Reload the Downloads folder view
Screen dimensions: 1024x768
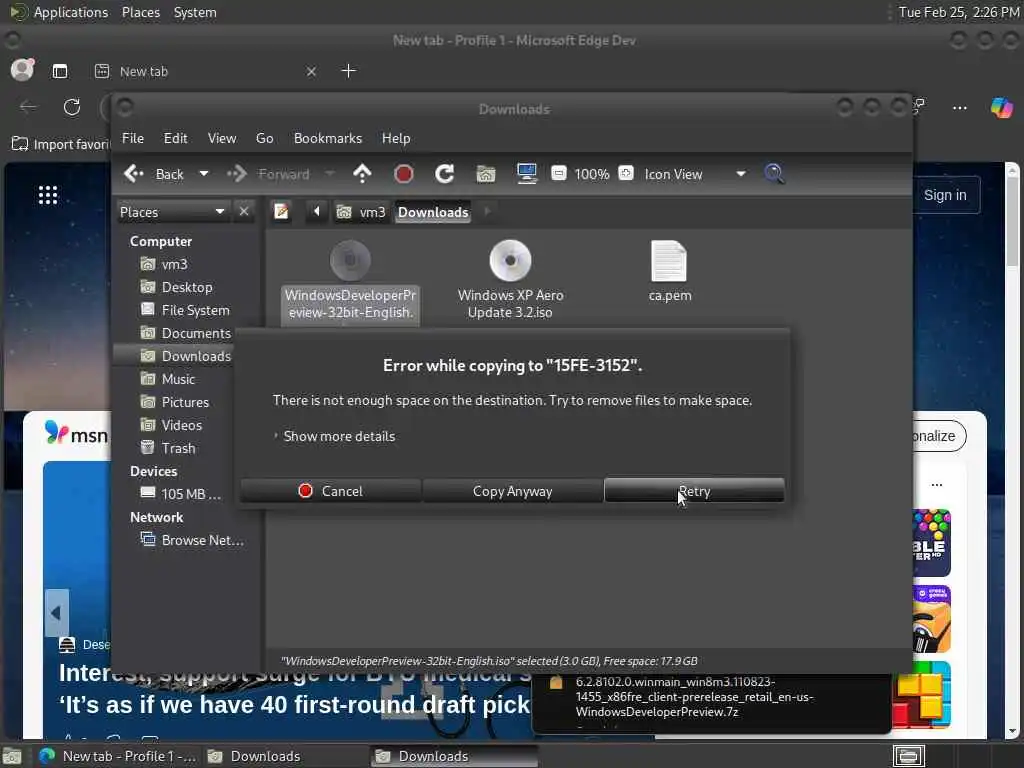coord(445,174)
